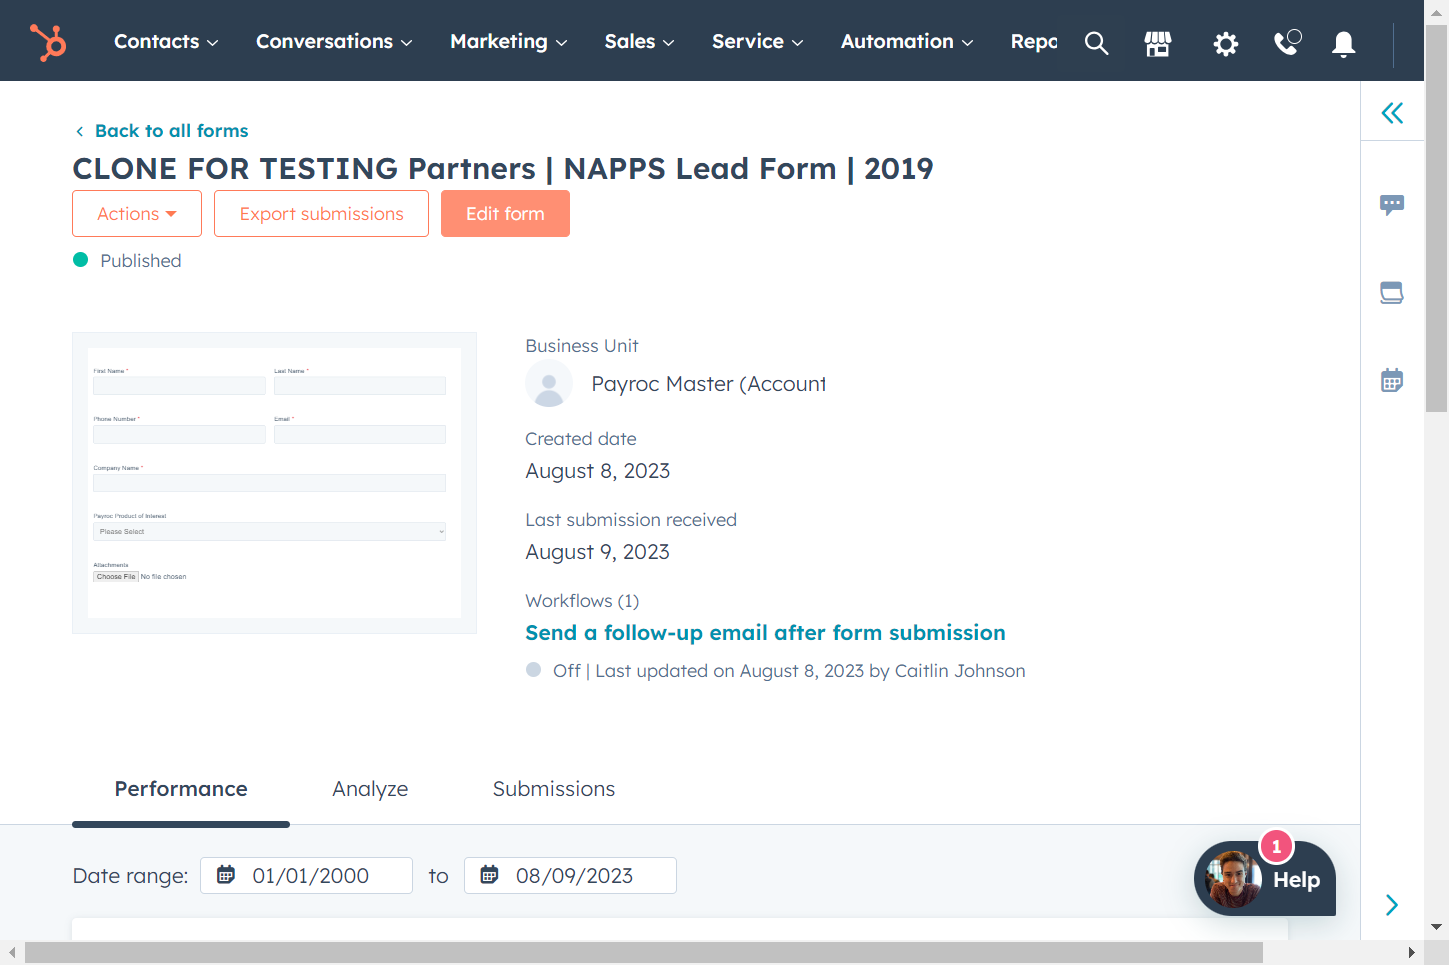Switch to the Analyze tab
Image resolution: width=1449 pixels, height=965 pixels.
(x=370, y=789)
